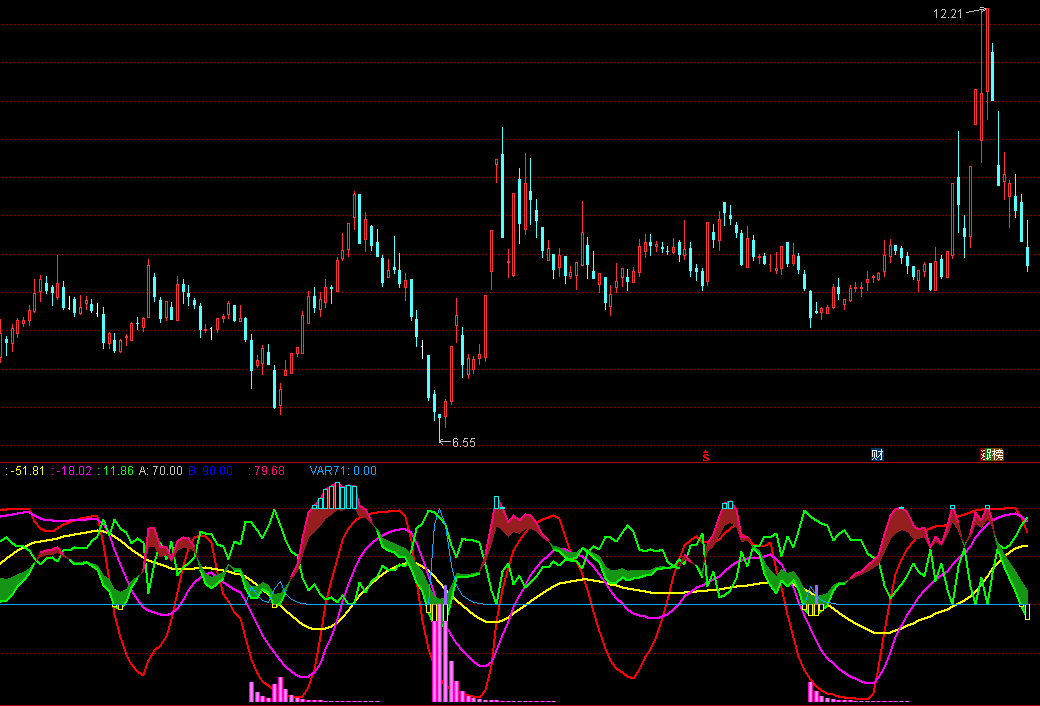The height and width of the screenshot is (706, 1040).
Task: Click the brown 榜 ranking marker
Action: [x=998, y=455]
